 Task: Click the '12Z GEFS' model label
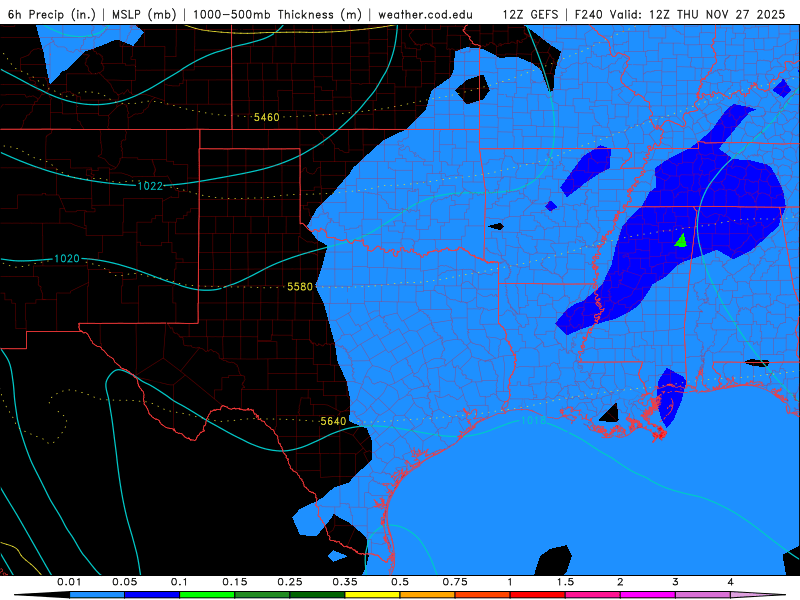tap(531, 14)
